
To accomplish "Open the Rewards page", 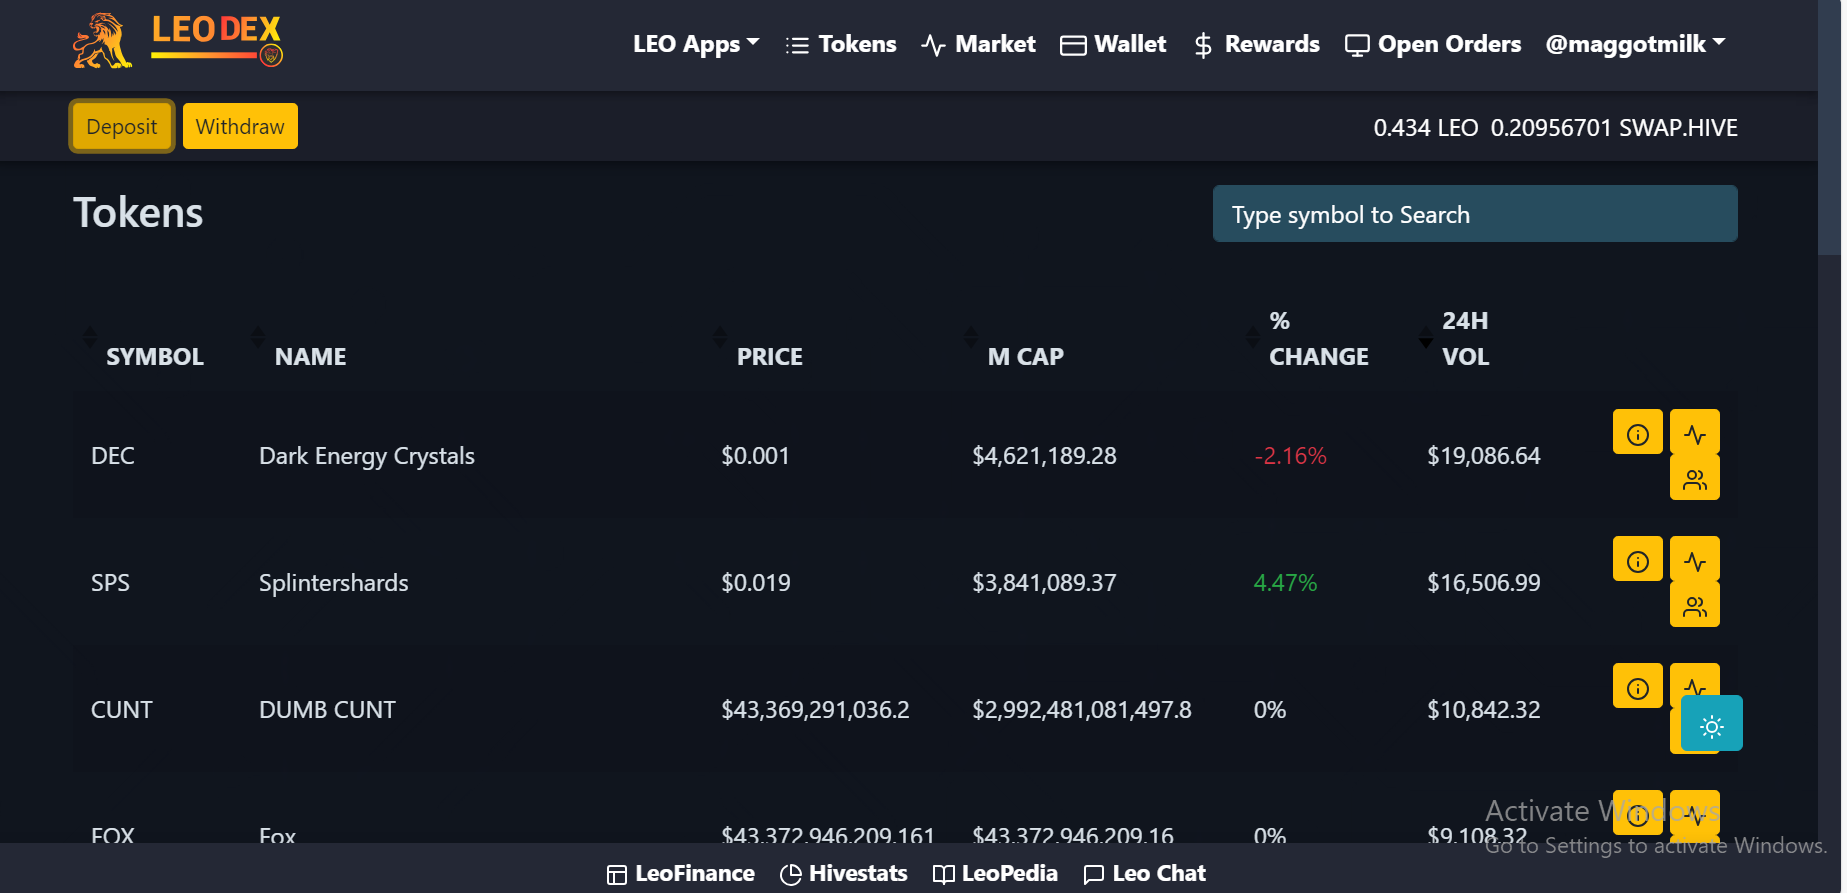I will (1256, 44).
